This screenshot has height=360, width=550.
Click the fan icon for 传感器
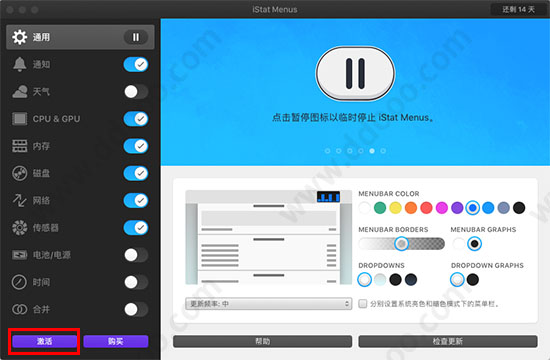pyautogui.click(x=19, y=228)
